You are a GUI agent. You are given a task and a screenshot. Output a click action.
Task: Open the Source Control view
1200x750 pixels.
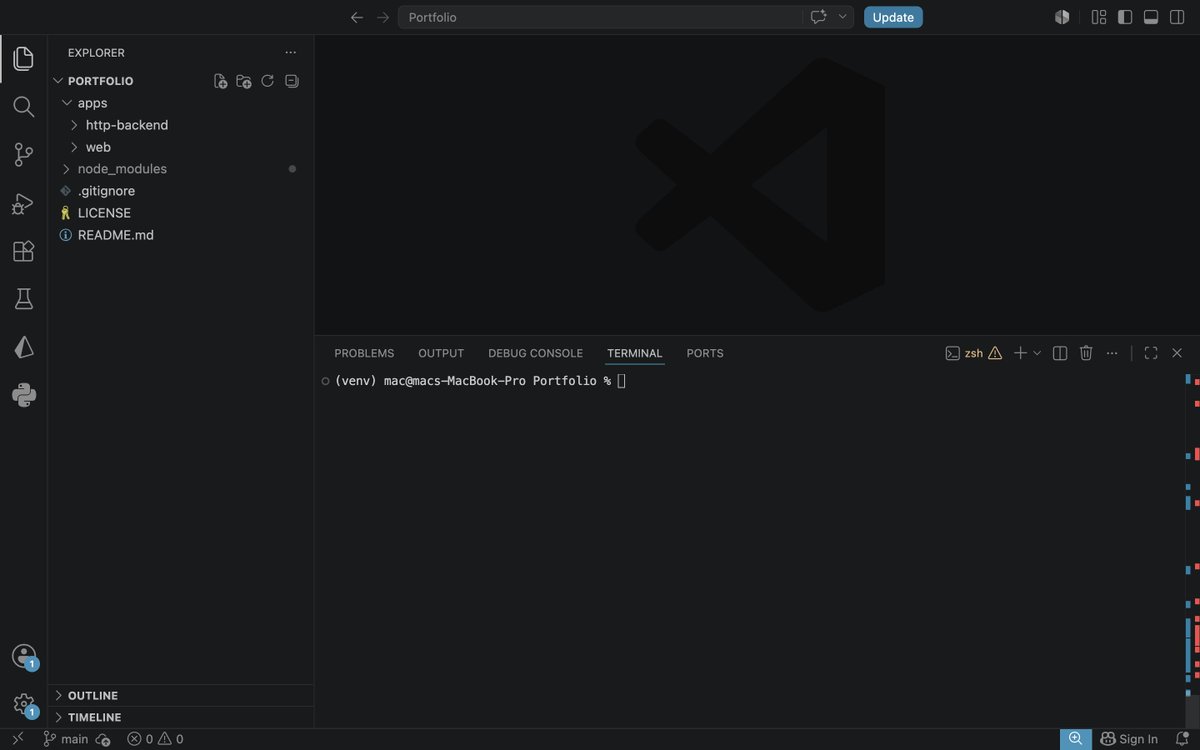pos(24,154)
